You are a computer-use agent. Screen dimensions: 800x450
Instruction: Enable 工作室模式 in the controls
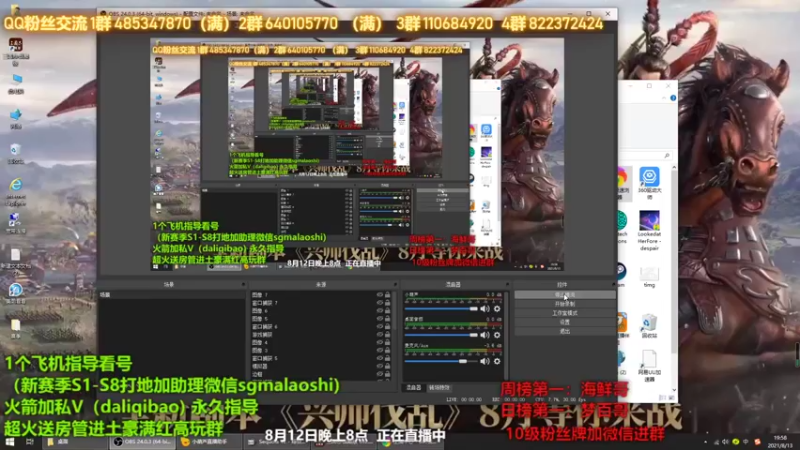[x=564, y=313]
